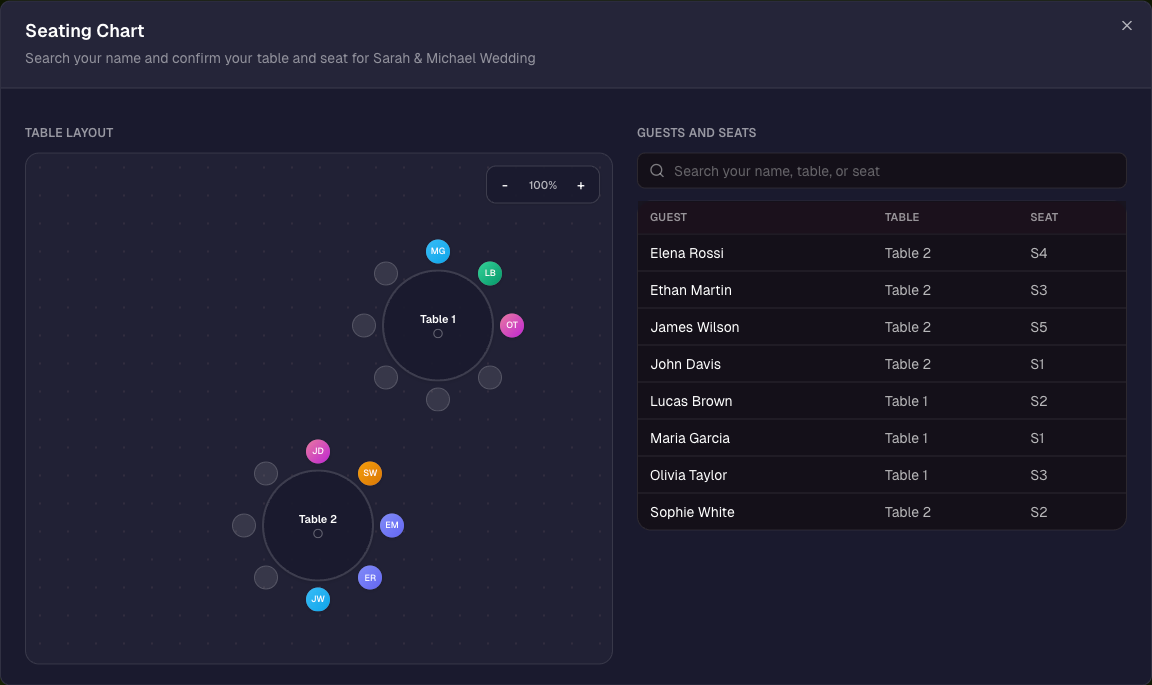The width and height of the screenshot is (1152, 685).
Task: Zoom in with the plus button
Action: tap(581, 185)
